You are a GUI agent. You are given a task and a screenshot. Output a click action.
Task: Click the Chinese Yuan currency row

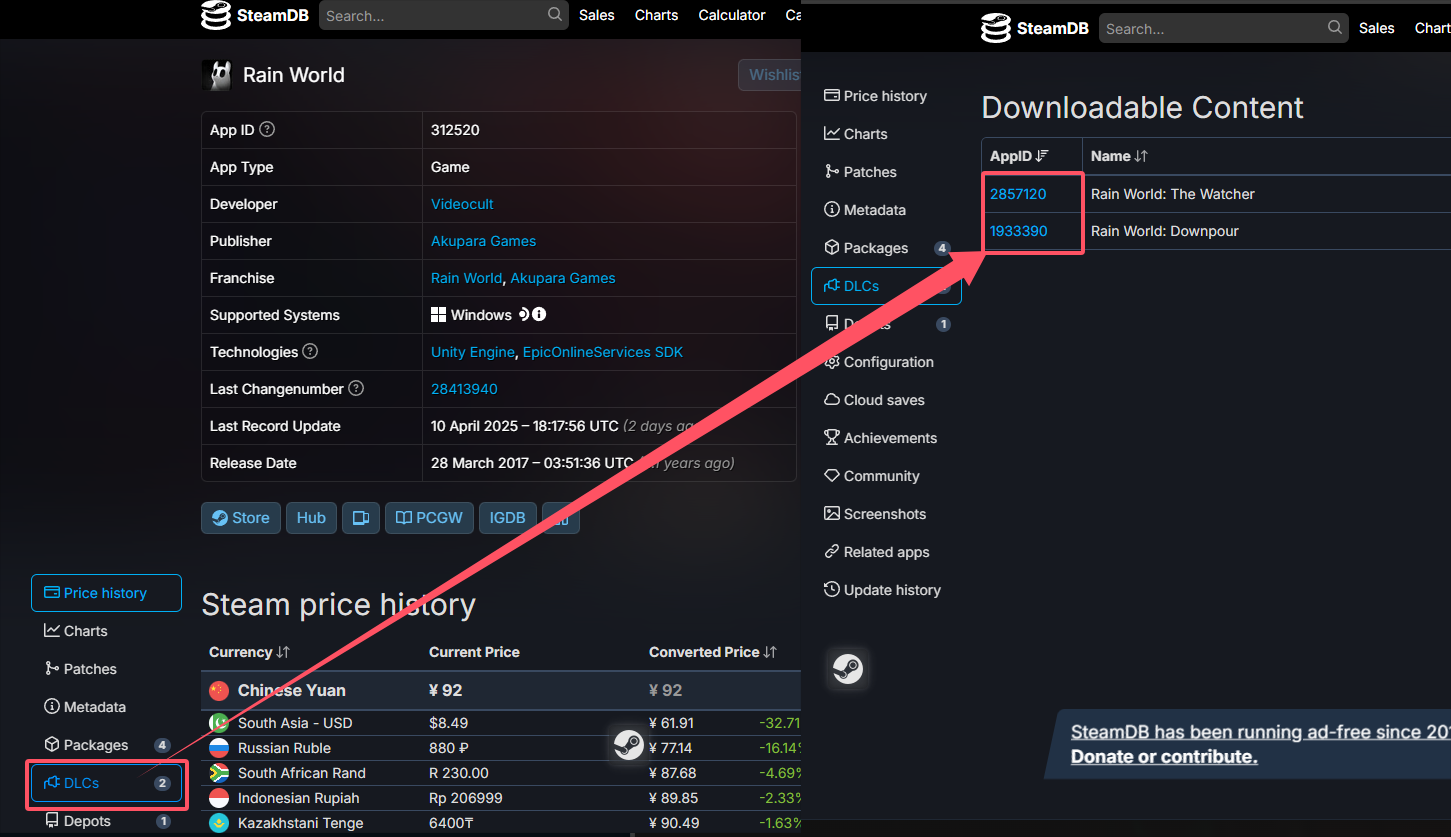tap(501, 690)
